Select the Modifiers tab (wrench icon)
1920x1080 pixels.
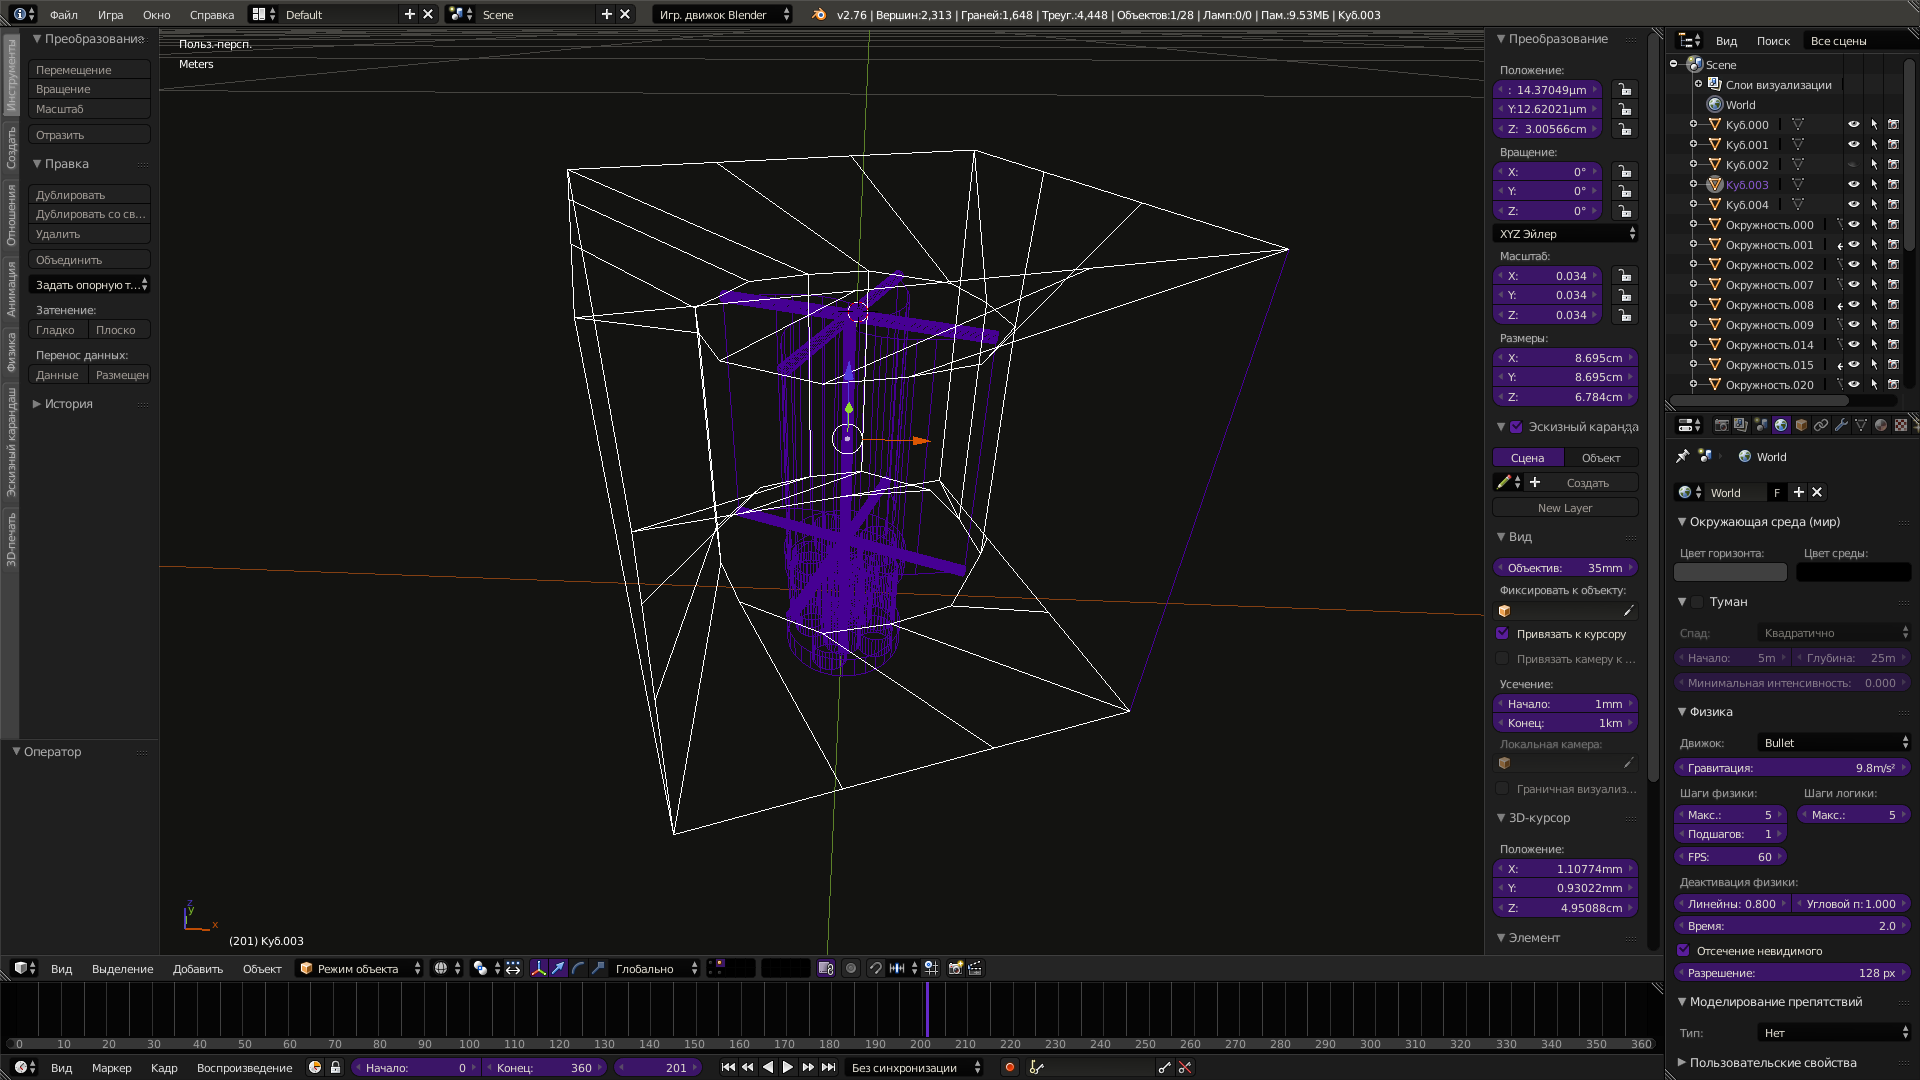(x=1842, y=425)
